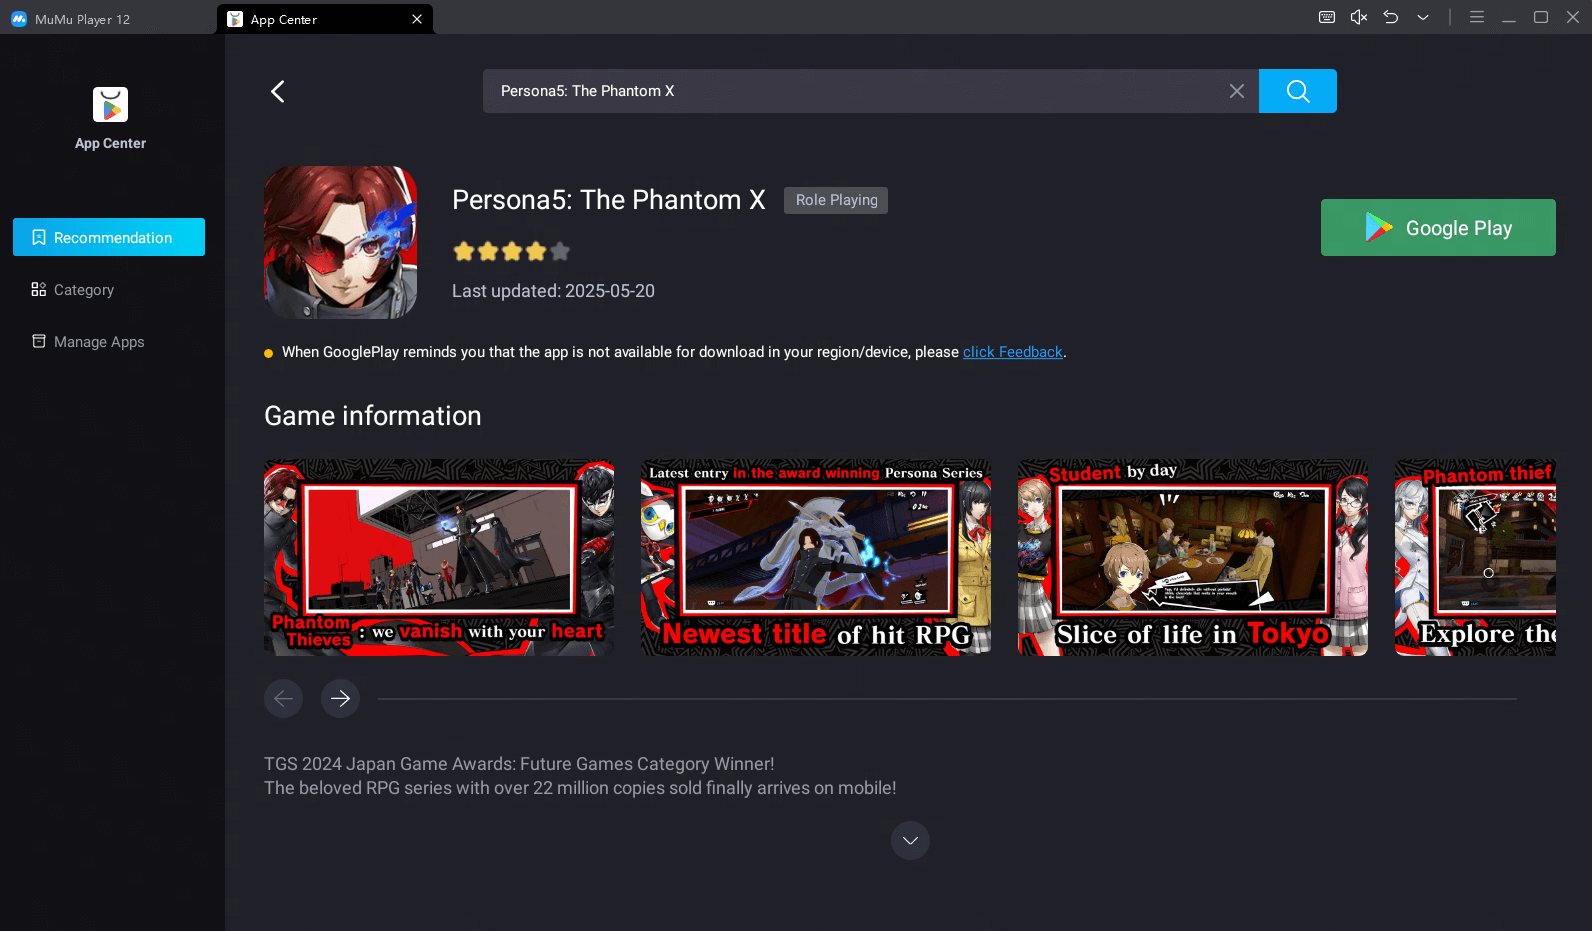The image size is (1592, 931).
Task: Click the Persona5 app icon image
Action: 341,242
